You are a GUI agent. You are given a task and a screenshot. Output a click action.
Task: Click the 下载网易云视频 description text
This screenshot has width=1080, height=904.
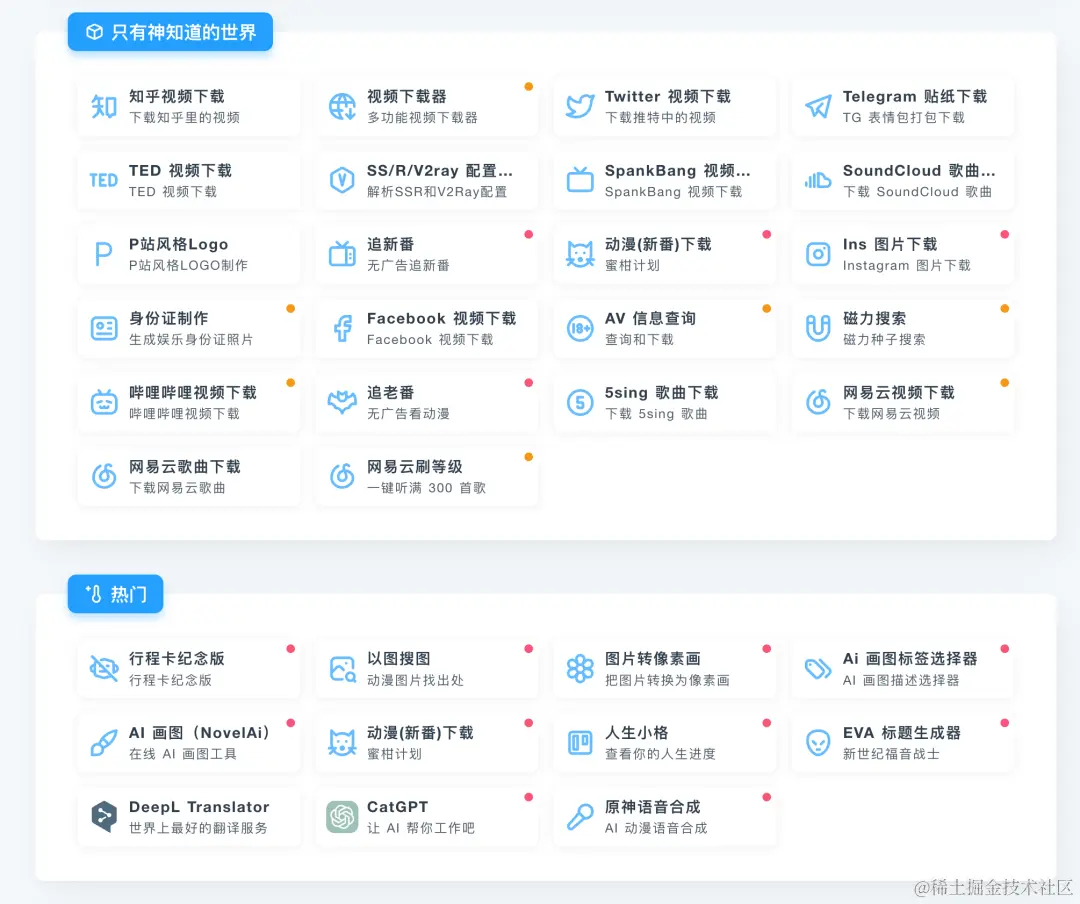(x=891, y=413)
